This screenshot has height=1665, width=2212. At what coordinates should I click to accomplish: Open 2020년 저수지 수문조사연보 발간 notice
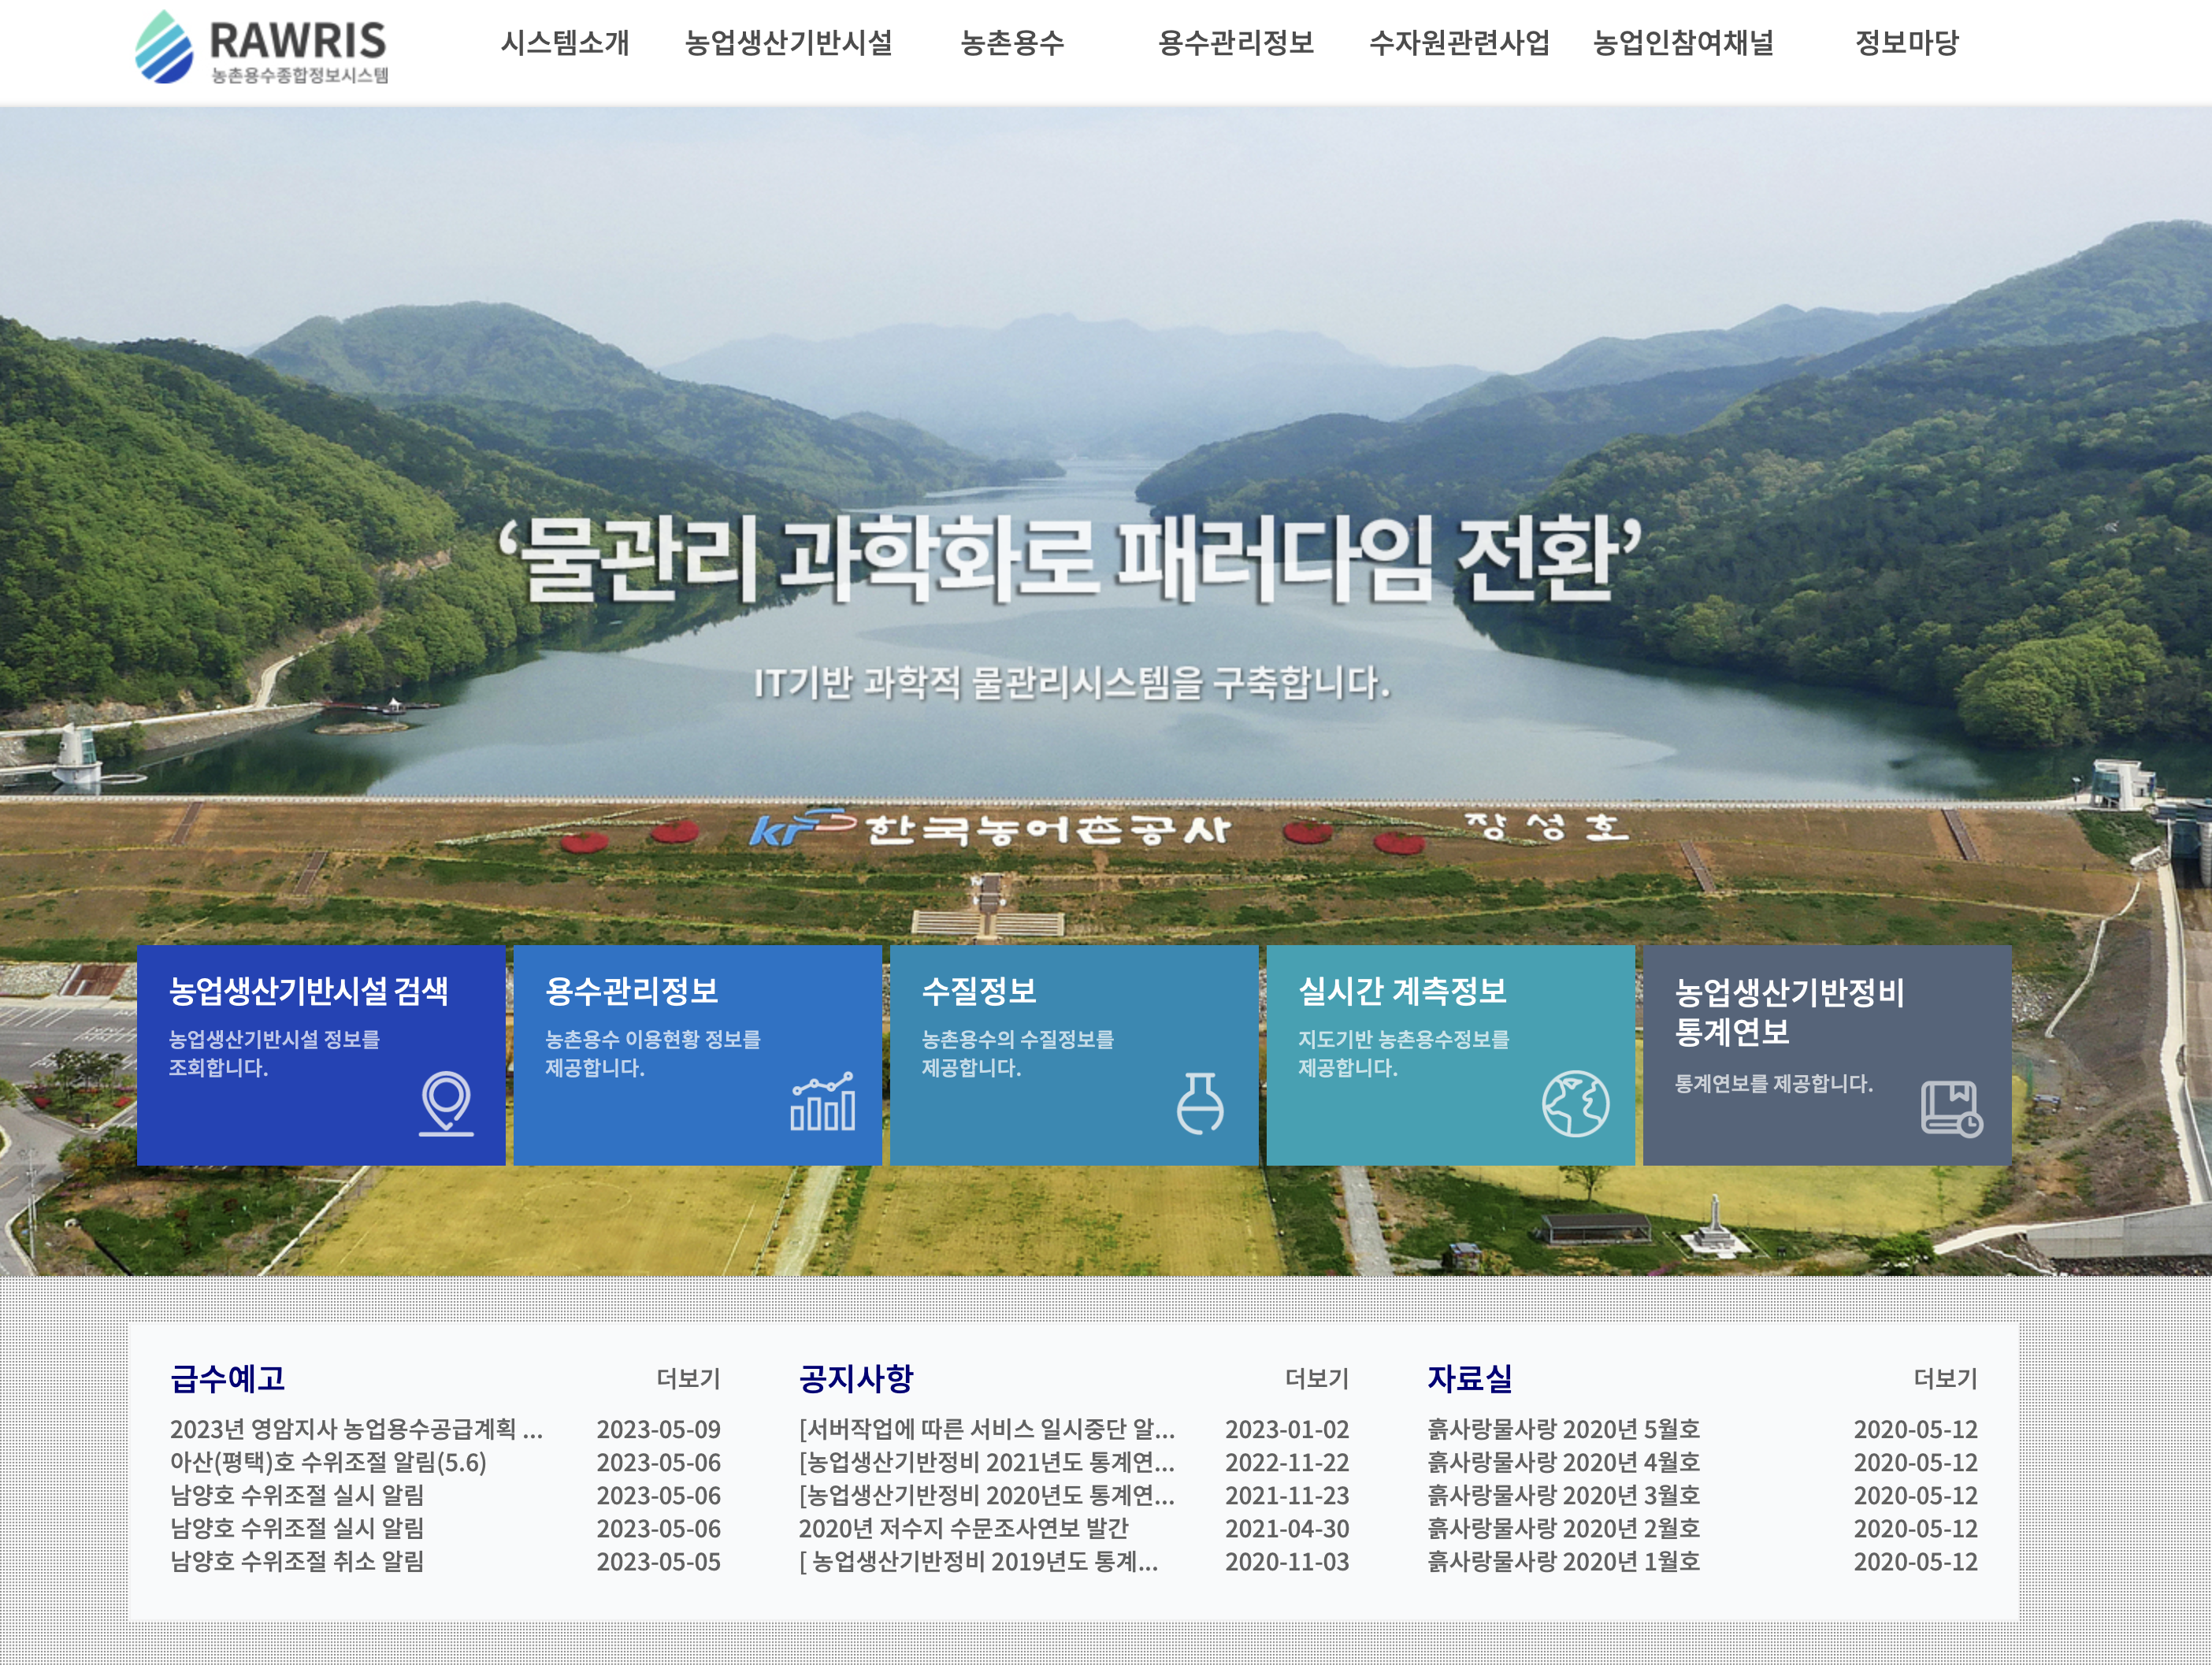pyautogui.click(x=963, y=1528)
